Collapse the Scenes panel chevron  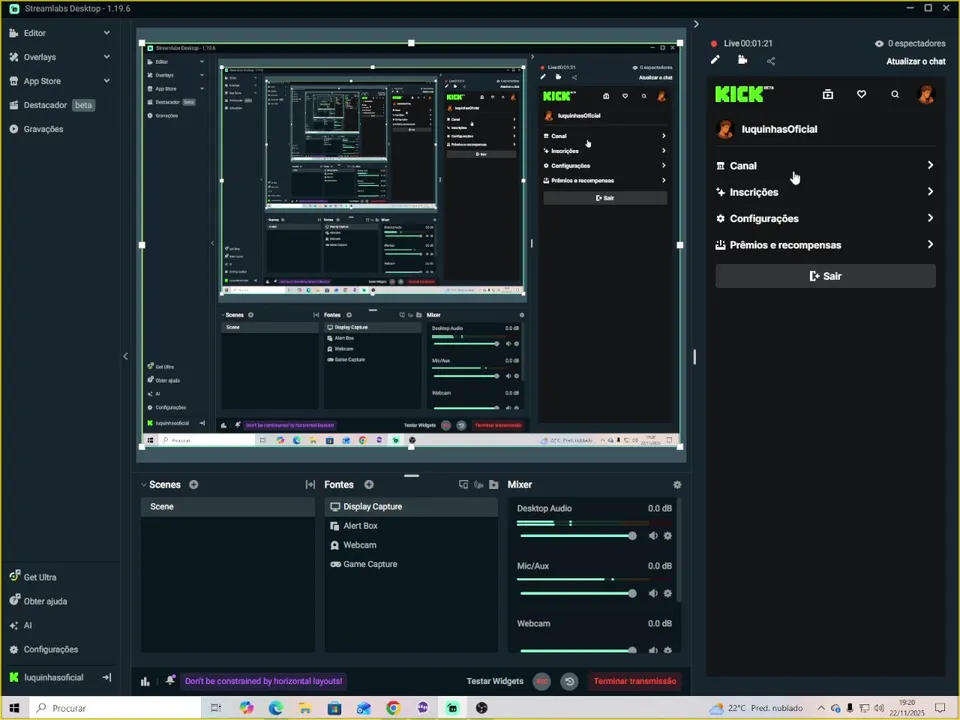click(144, 484)
